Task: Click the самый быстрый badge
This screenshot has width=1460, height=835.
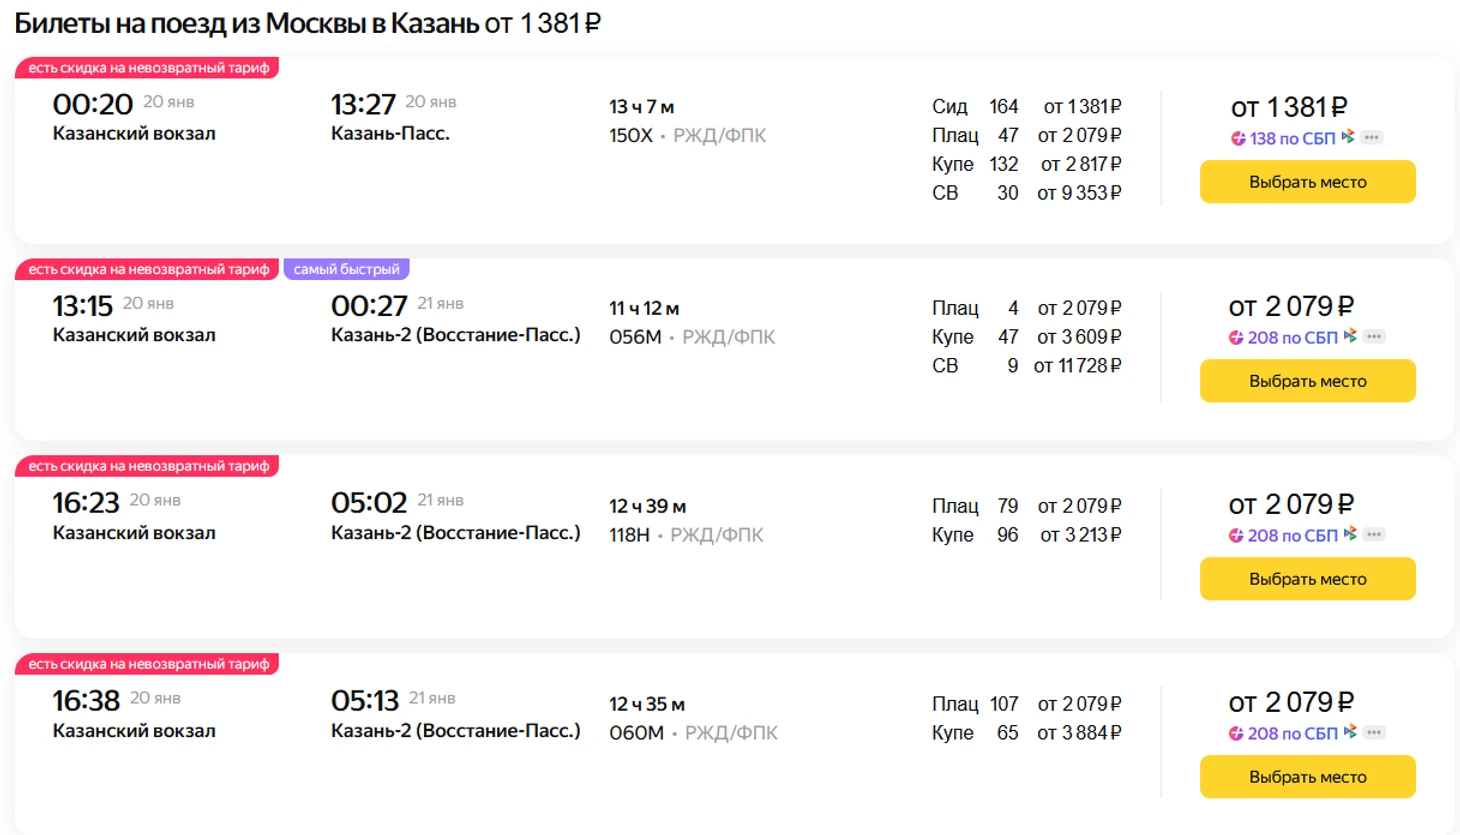Action: (346, 269)
